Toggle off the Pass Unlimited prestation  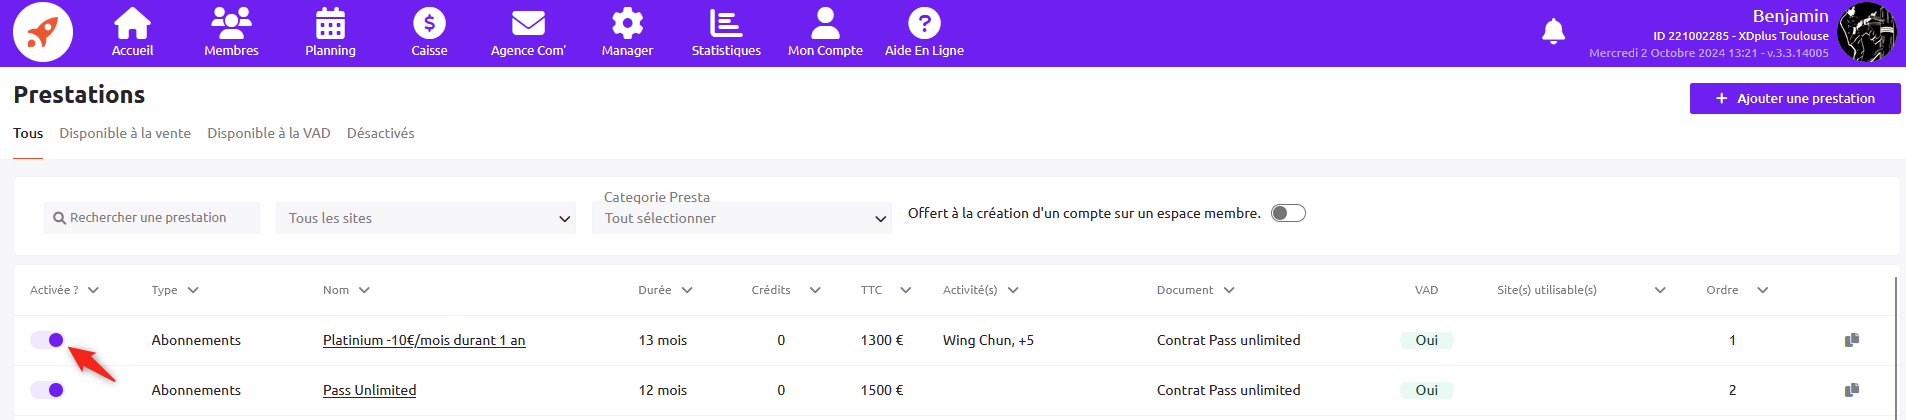47,390
